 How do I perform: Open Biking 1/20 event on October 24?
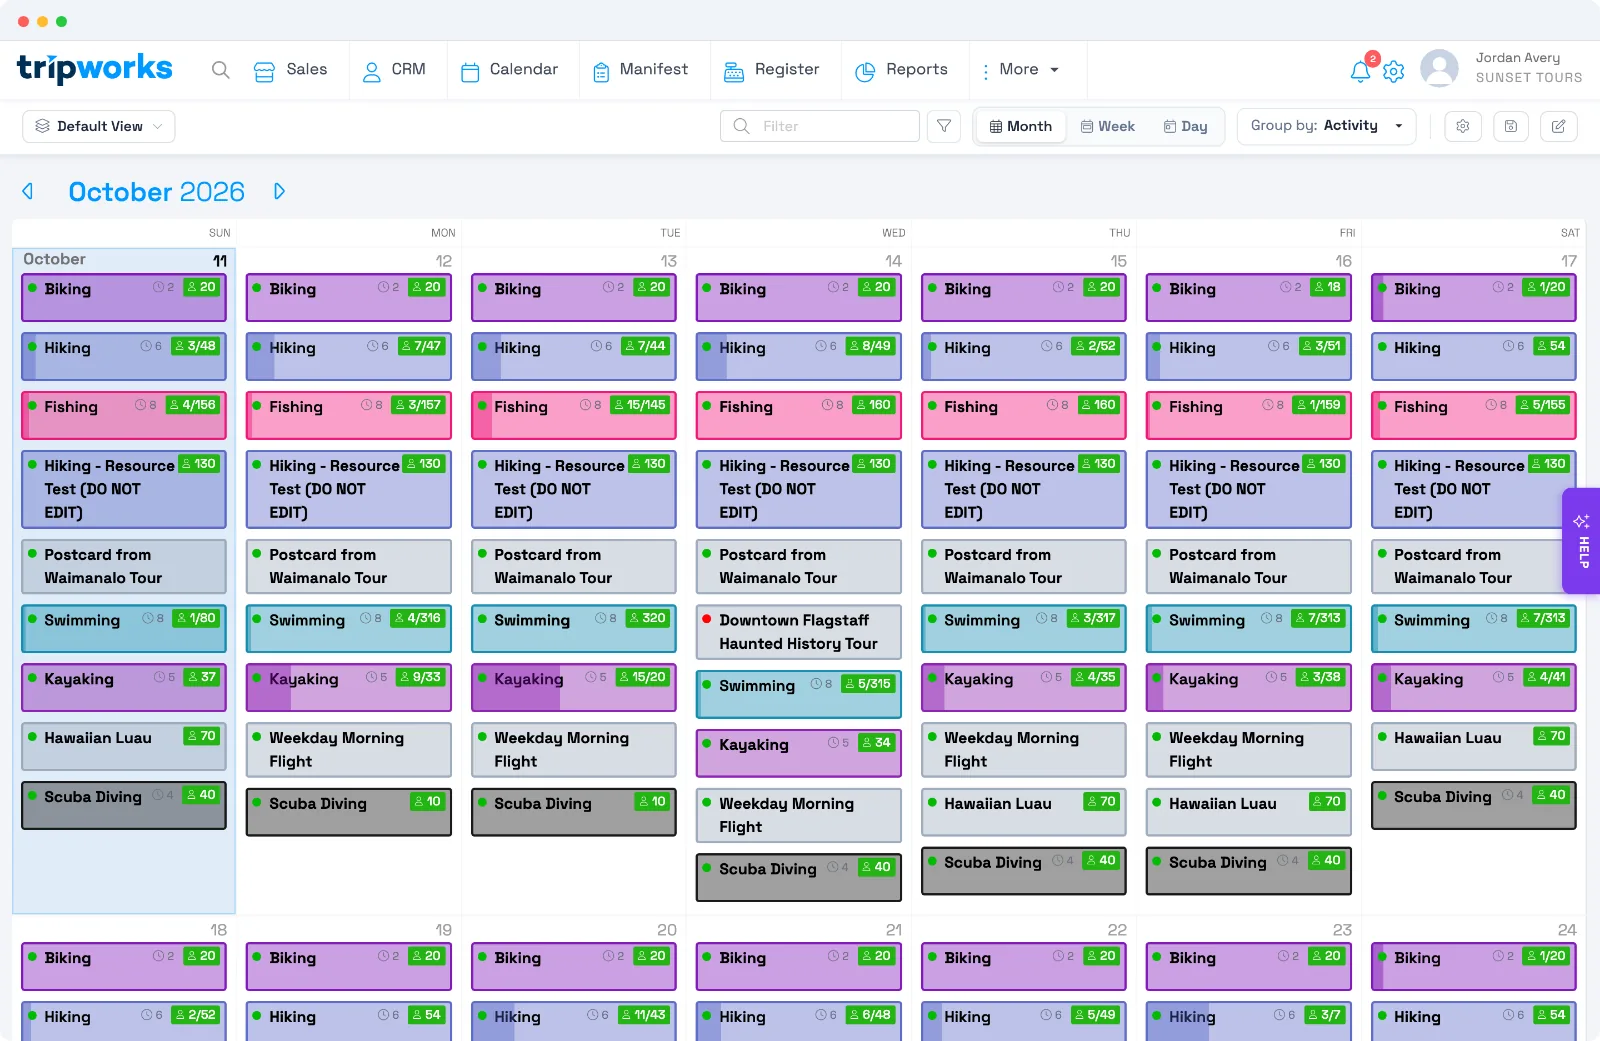[x=1474, y=966]
